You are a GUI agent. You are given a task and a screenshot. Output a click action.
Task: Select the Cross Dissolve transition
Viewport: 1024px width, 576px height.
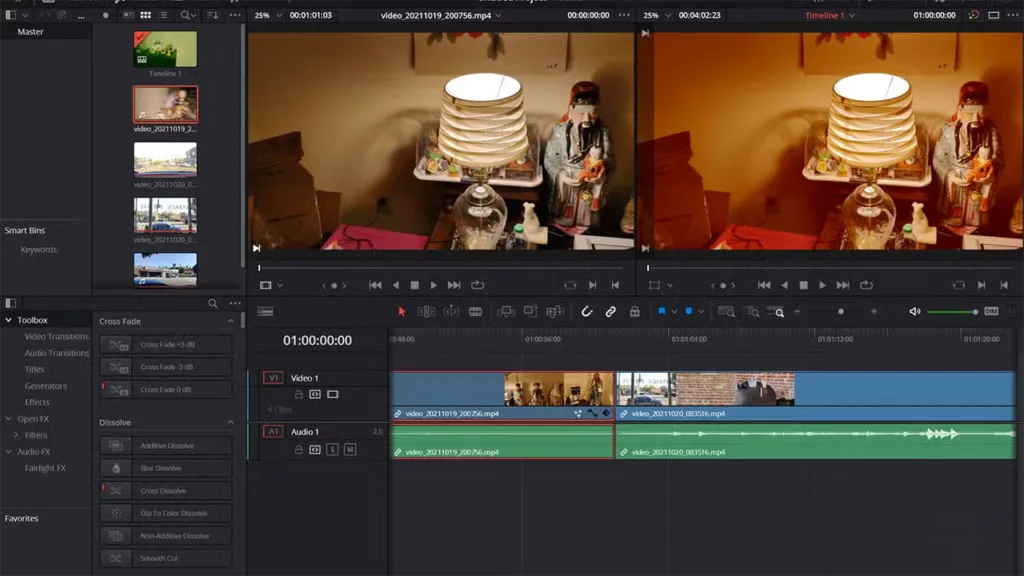[x=166, y=490]
